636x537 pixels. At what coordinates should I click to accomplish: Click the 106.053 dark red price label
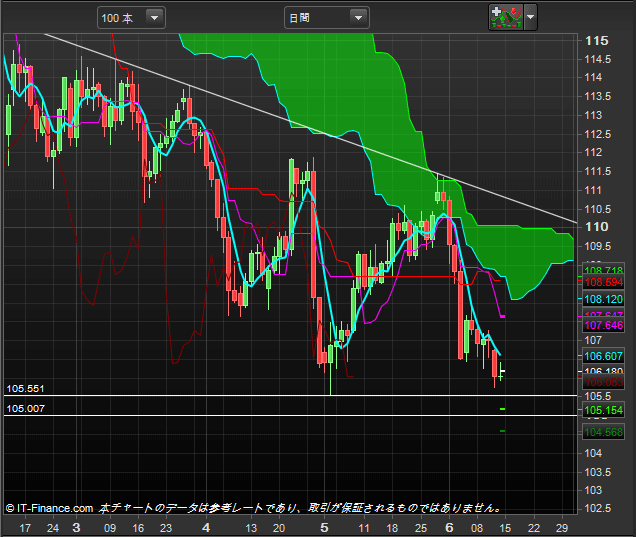point(604,382)
